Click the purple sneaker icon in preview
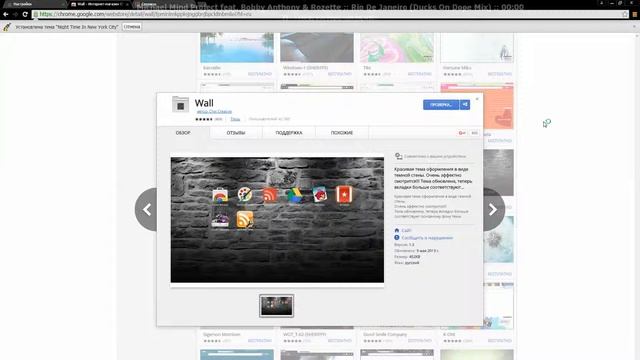Viewport: 640px width, 360px height. pos(220,220)
